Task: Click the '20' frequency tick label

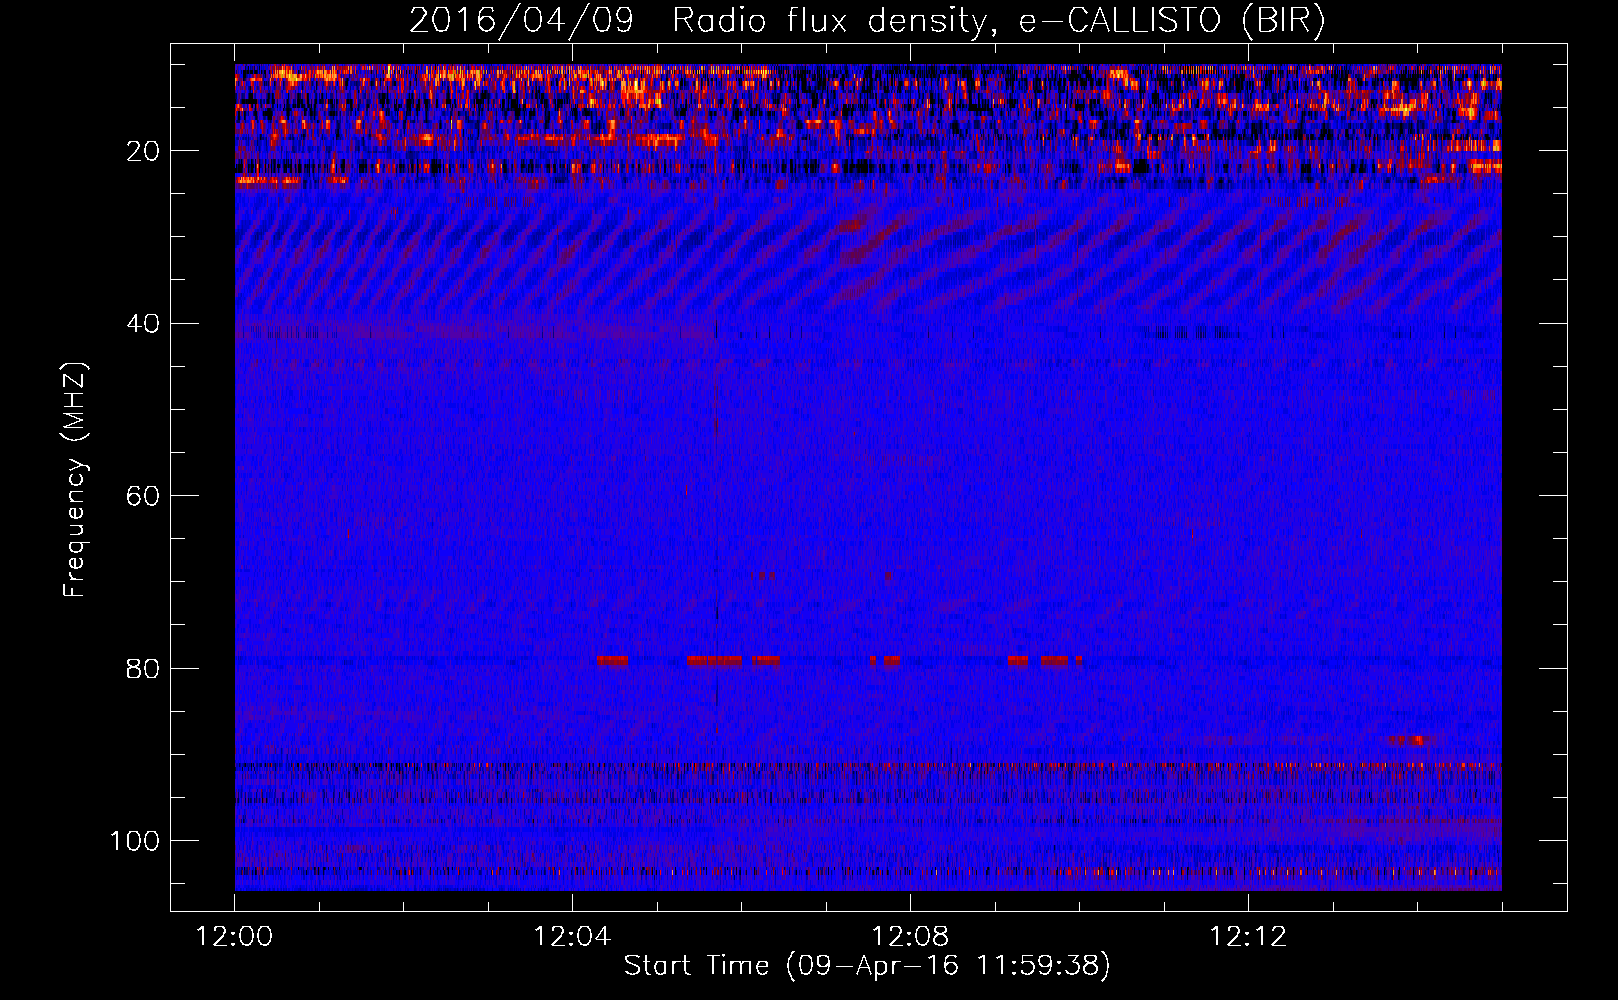Action: (144, 151)
